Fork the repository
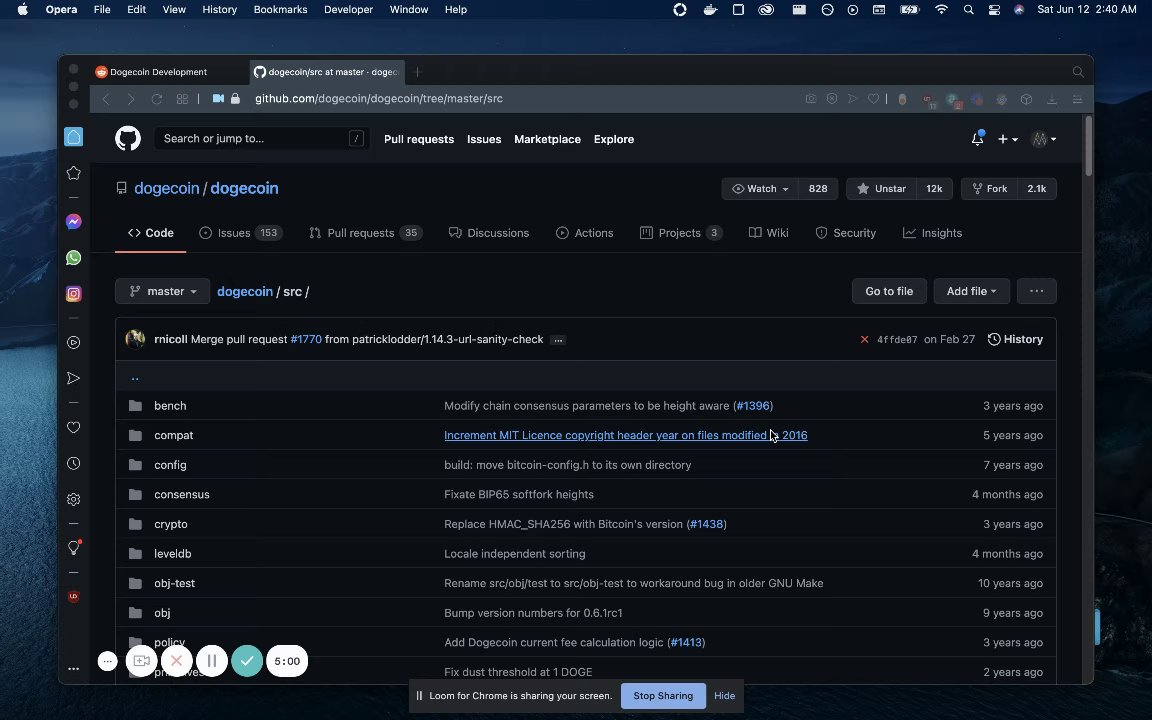The image size is (1152, 720). coord(990,189)
